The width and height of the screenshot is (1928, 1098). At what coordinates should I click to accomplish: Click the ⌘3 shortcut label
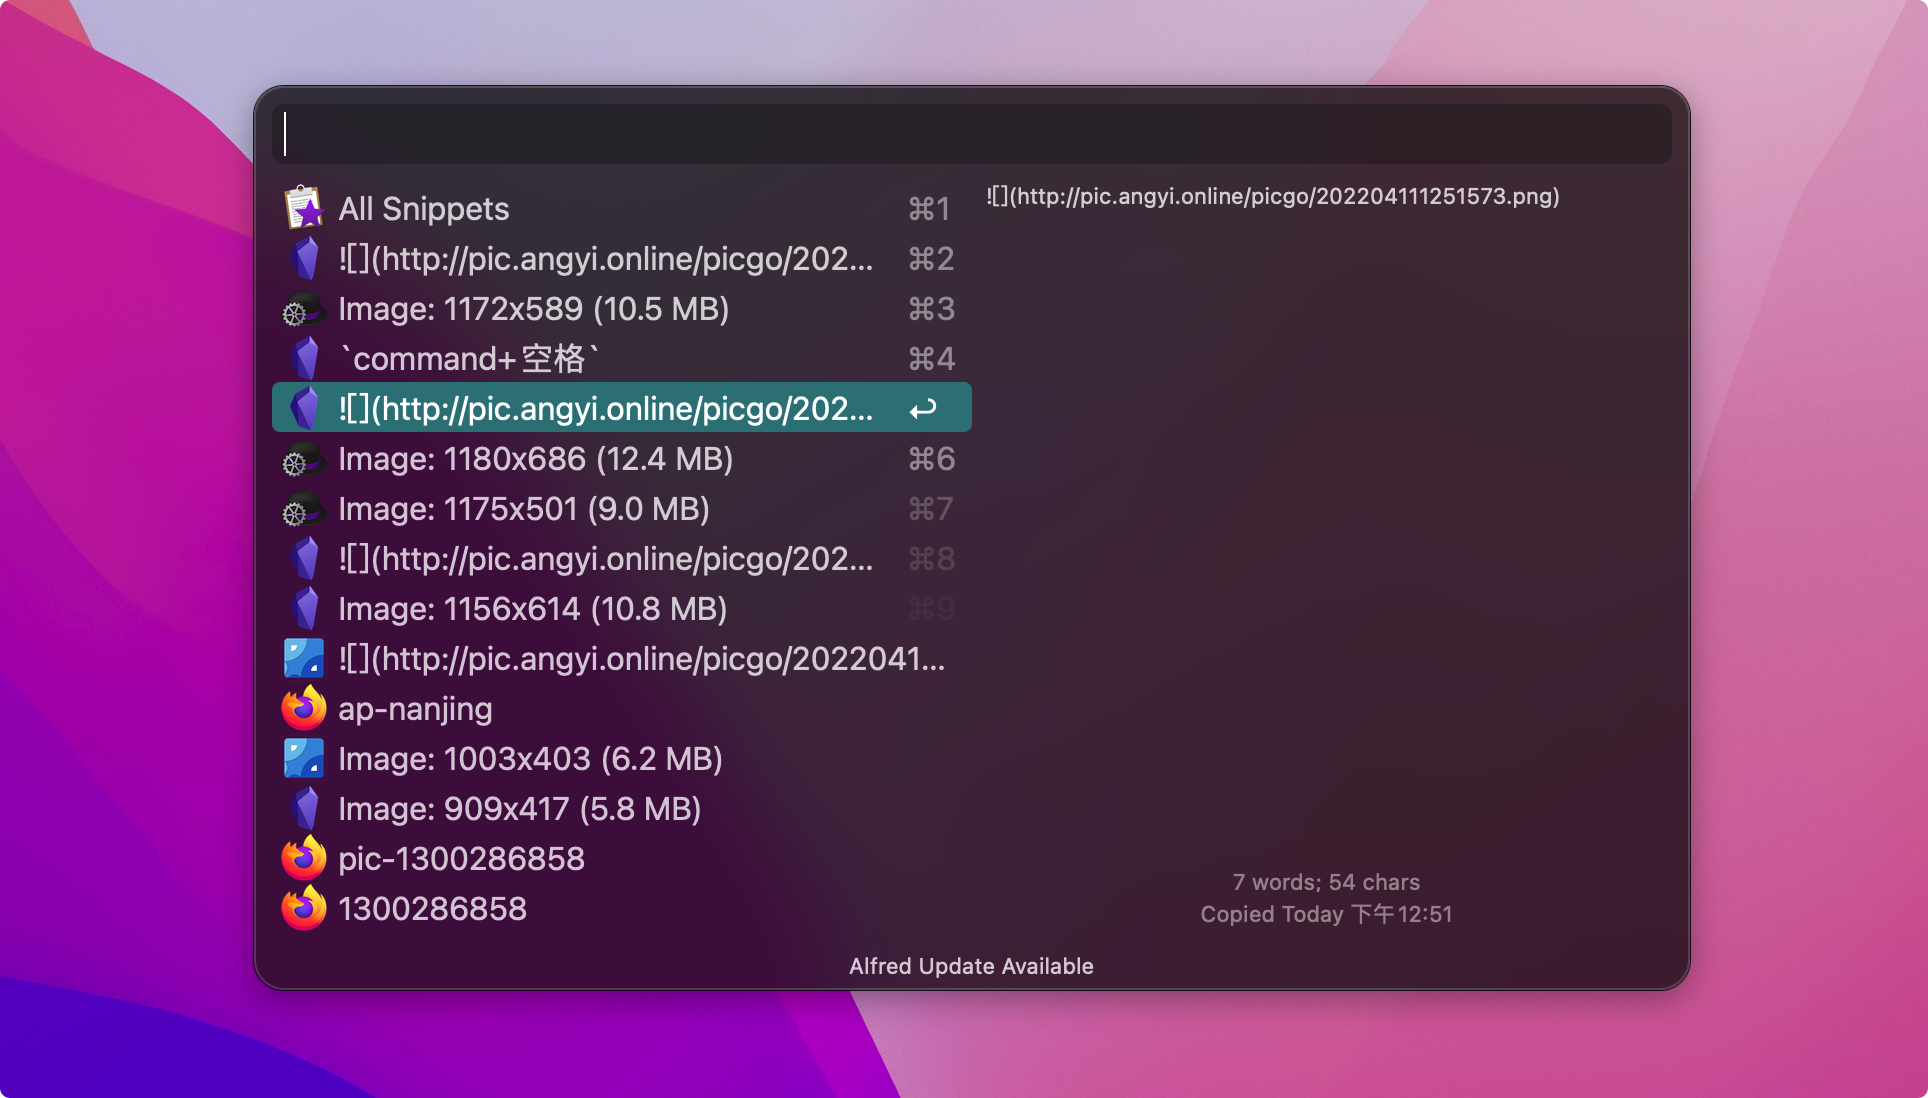coord(931,309)
